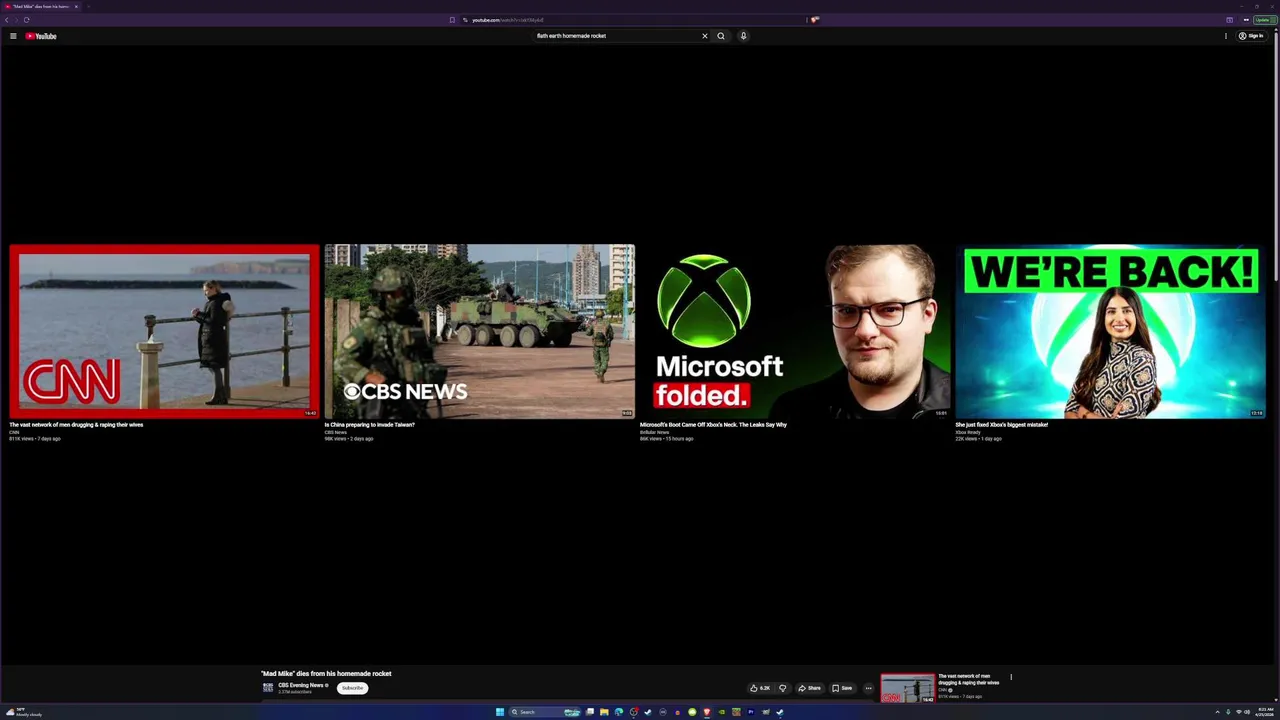Start voice search with microphone icon
The height and width of the screenshot is (720, 1280).
pyautogui.click(x=743, y=36)
